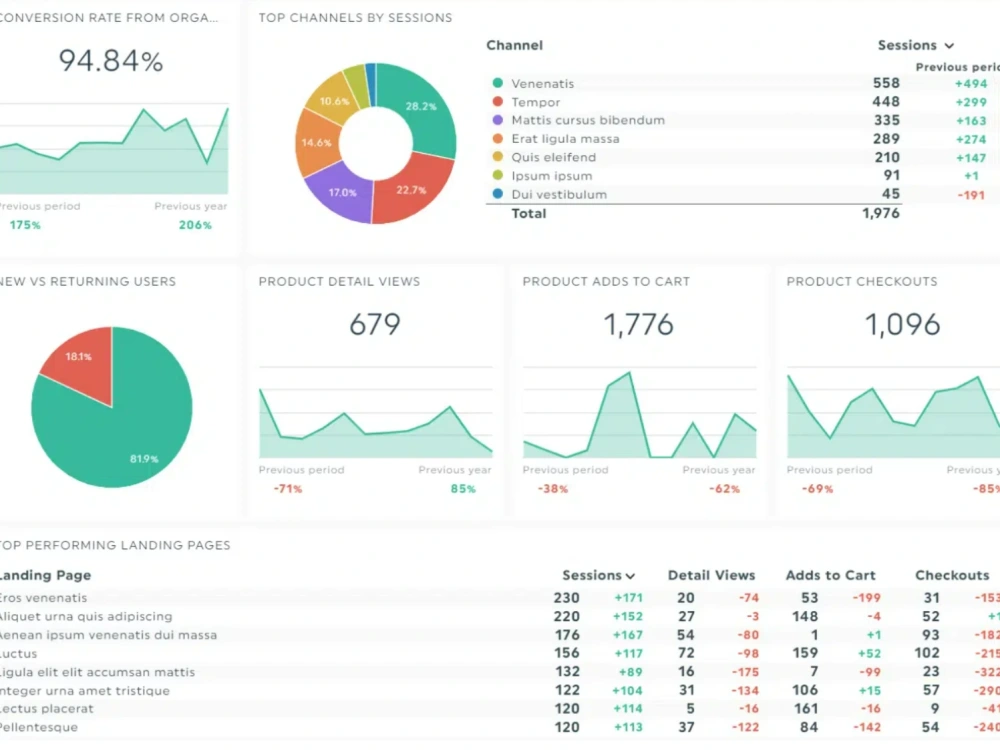Image resolution: width=1000 pixels, height=750 pixels.
Task: Open the Aliquet urna quis adipiscing row
Action: click(86, 617)
